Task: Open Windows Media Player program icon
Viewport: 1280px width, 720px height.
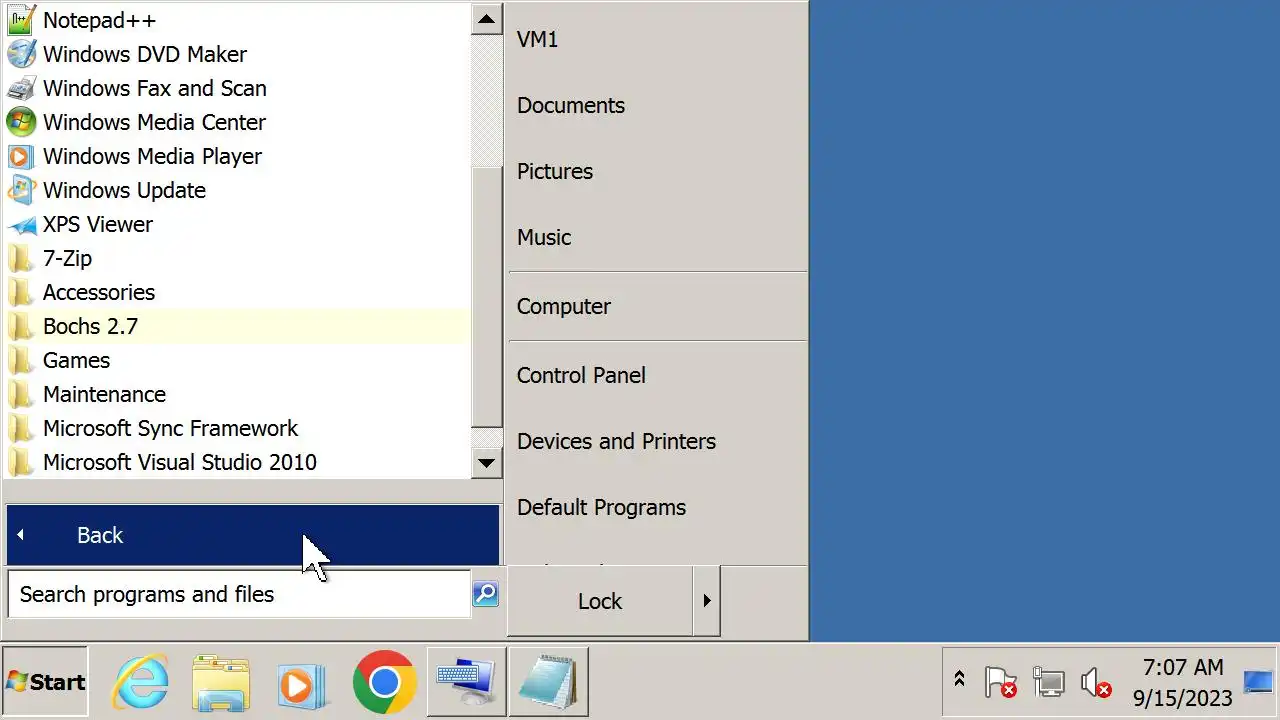Action: [21, 156]
